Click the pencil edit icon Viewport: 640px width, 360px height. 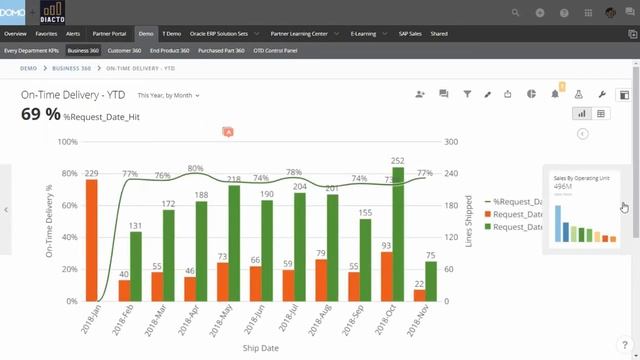point(487,94)
